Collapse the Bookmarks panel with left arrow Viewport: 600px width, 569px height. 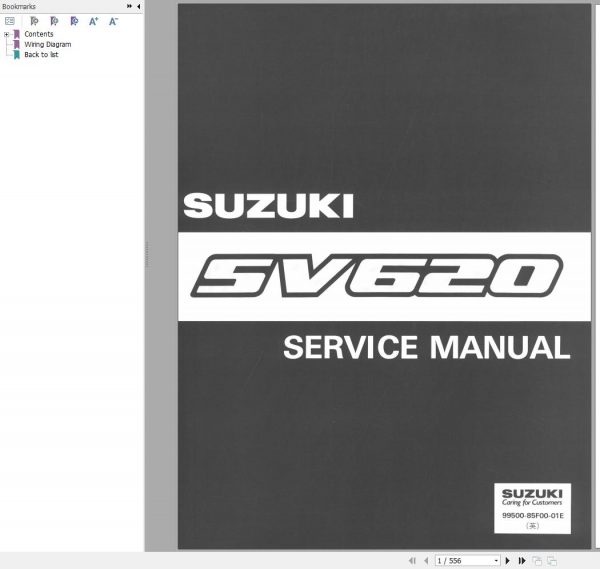tap(138, 6)
